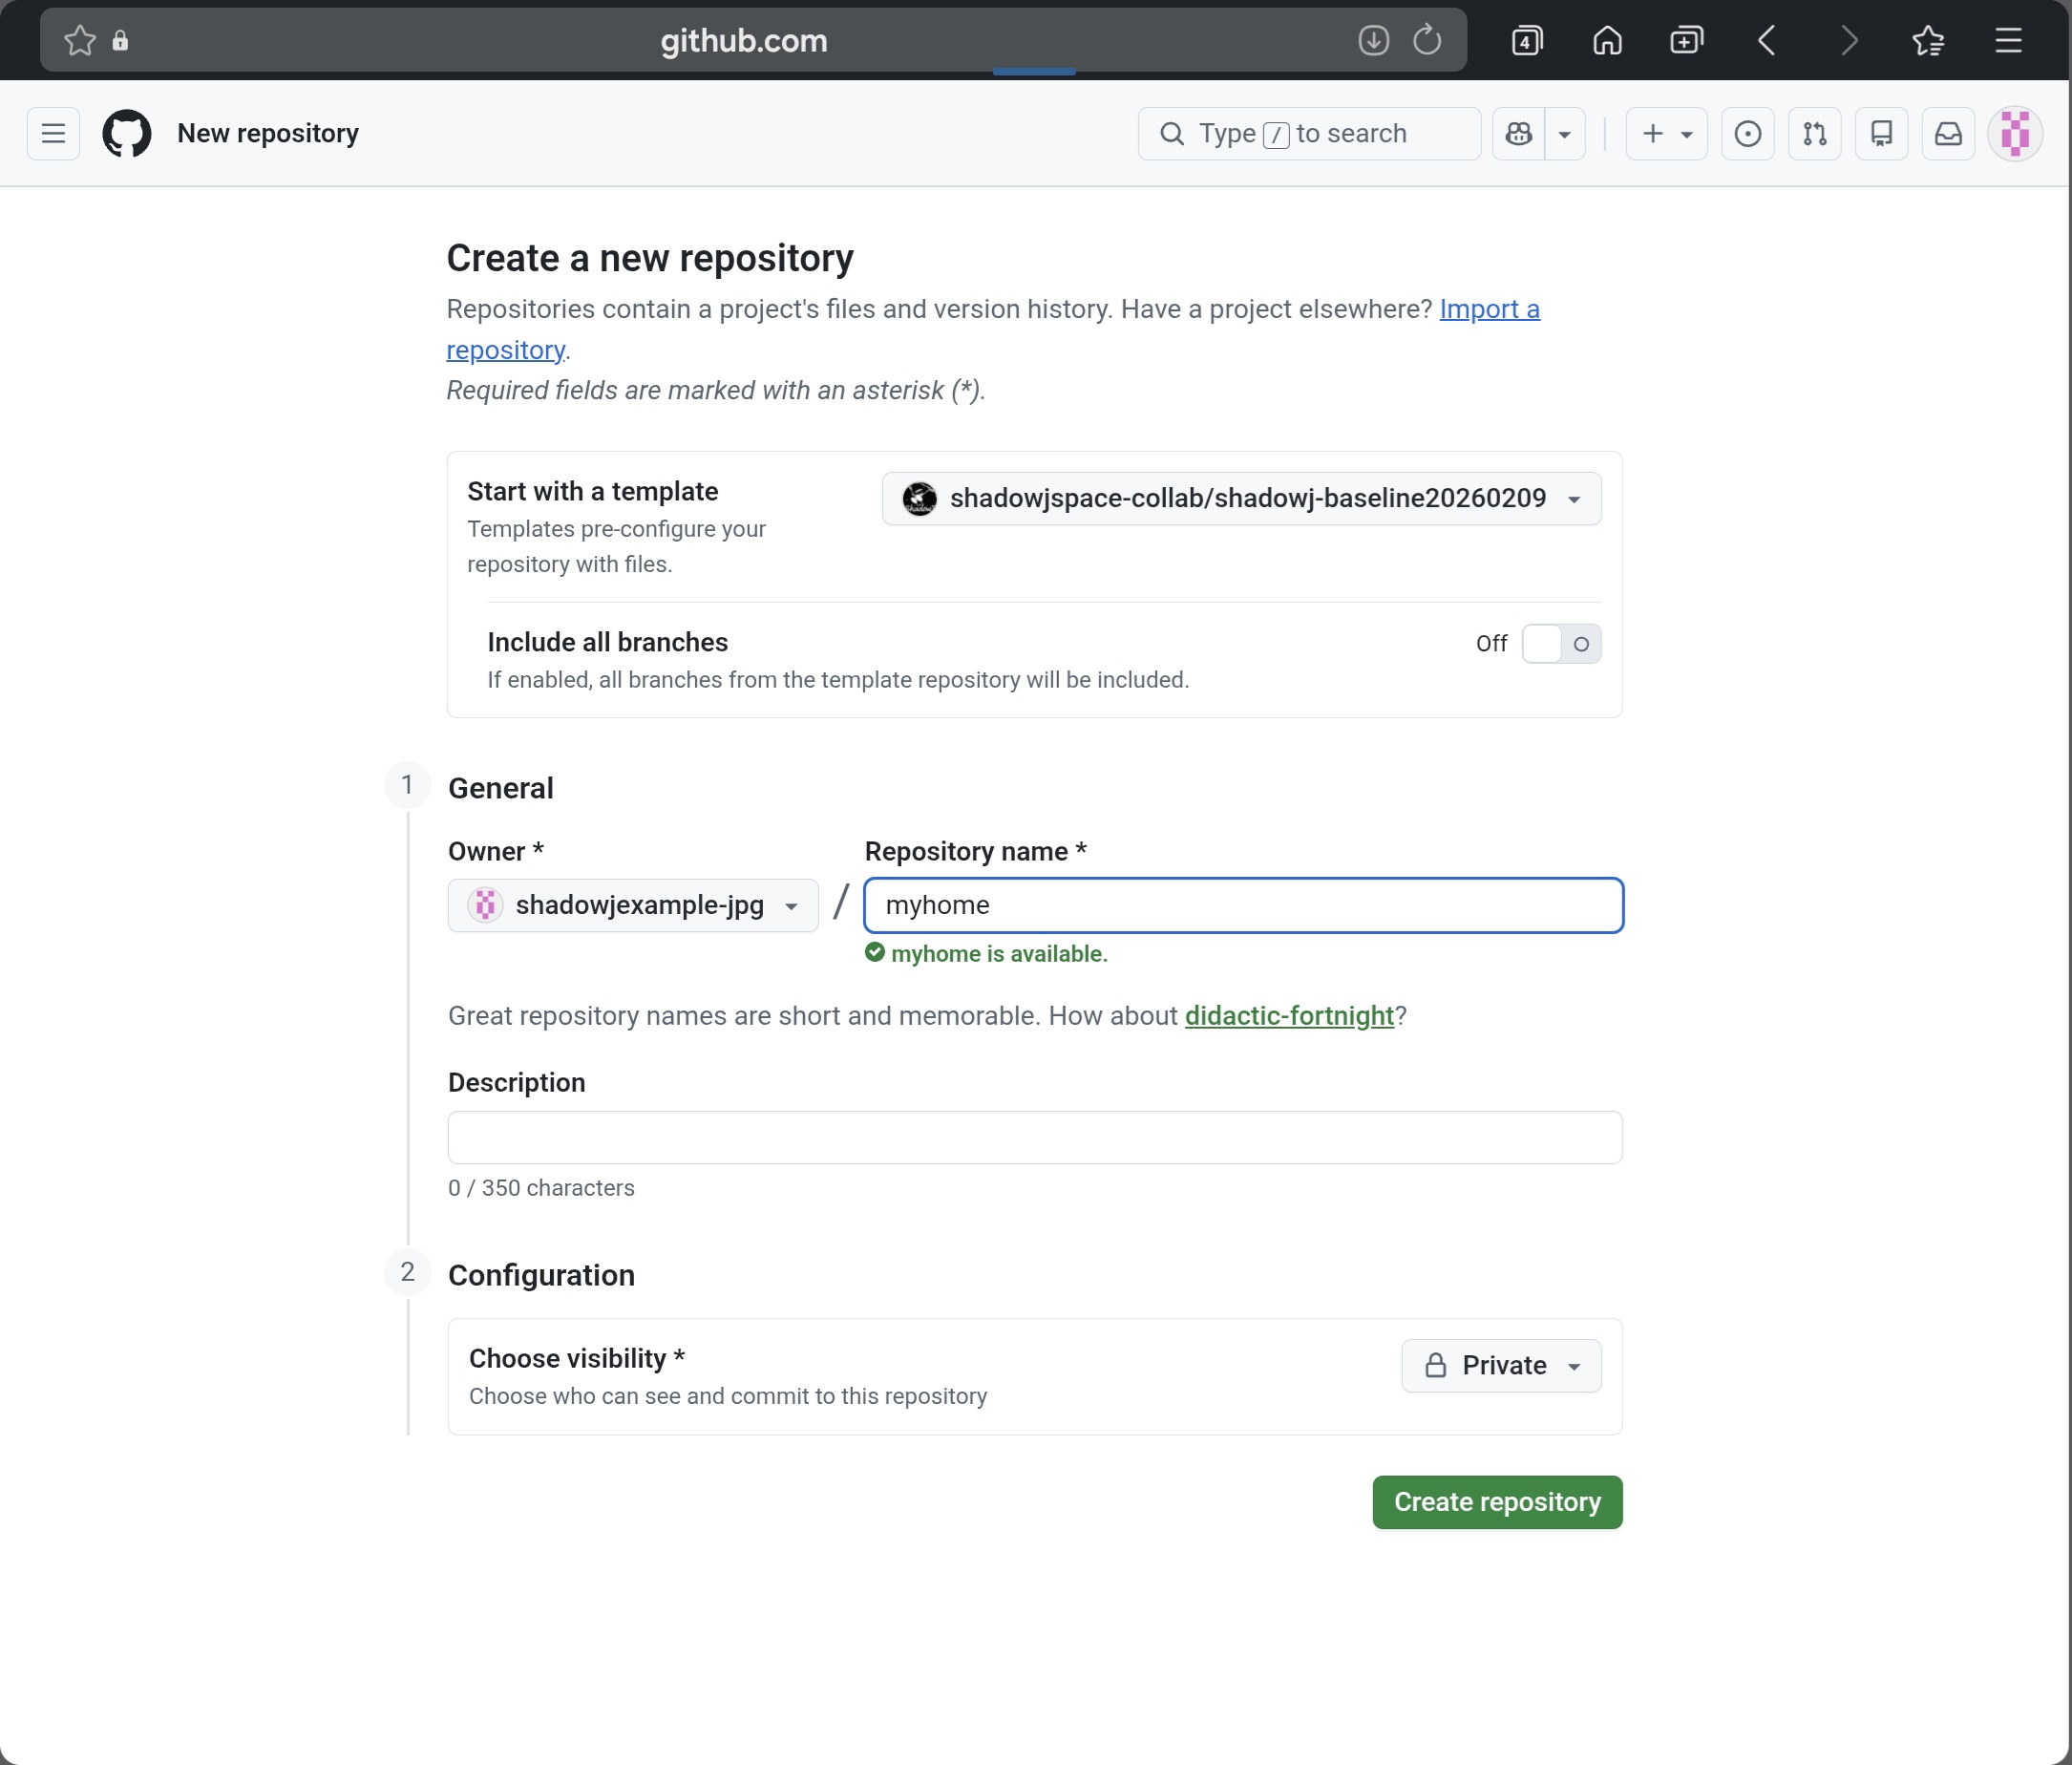Expand the template repository dropdown

click(x=1240, y=498)
